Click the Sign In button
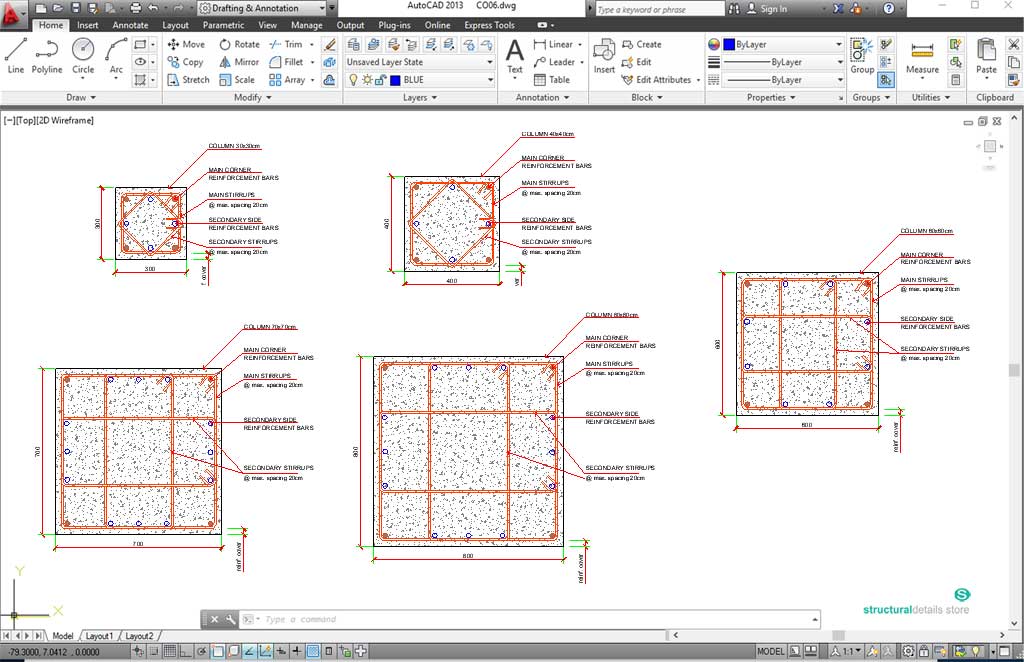Image resolution: width=1024 pixels, height=662 pixels. tap(773, 8)
